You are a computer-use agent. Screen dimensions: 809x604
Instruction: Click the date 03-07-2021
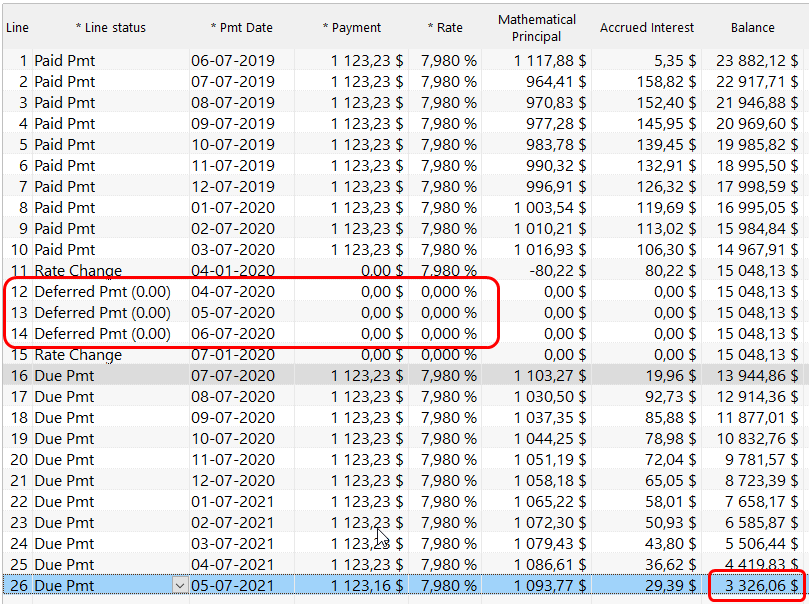coord(233,544)
